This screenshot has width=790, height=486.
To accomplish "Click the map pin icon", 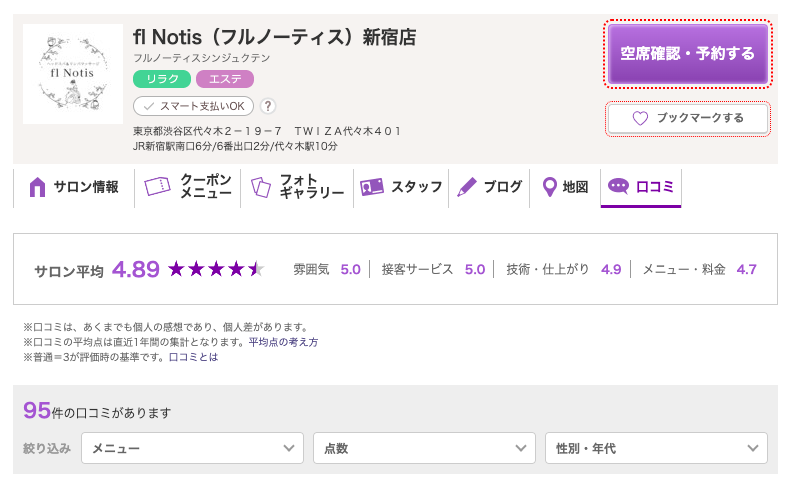I will (x=549, y=187).
